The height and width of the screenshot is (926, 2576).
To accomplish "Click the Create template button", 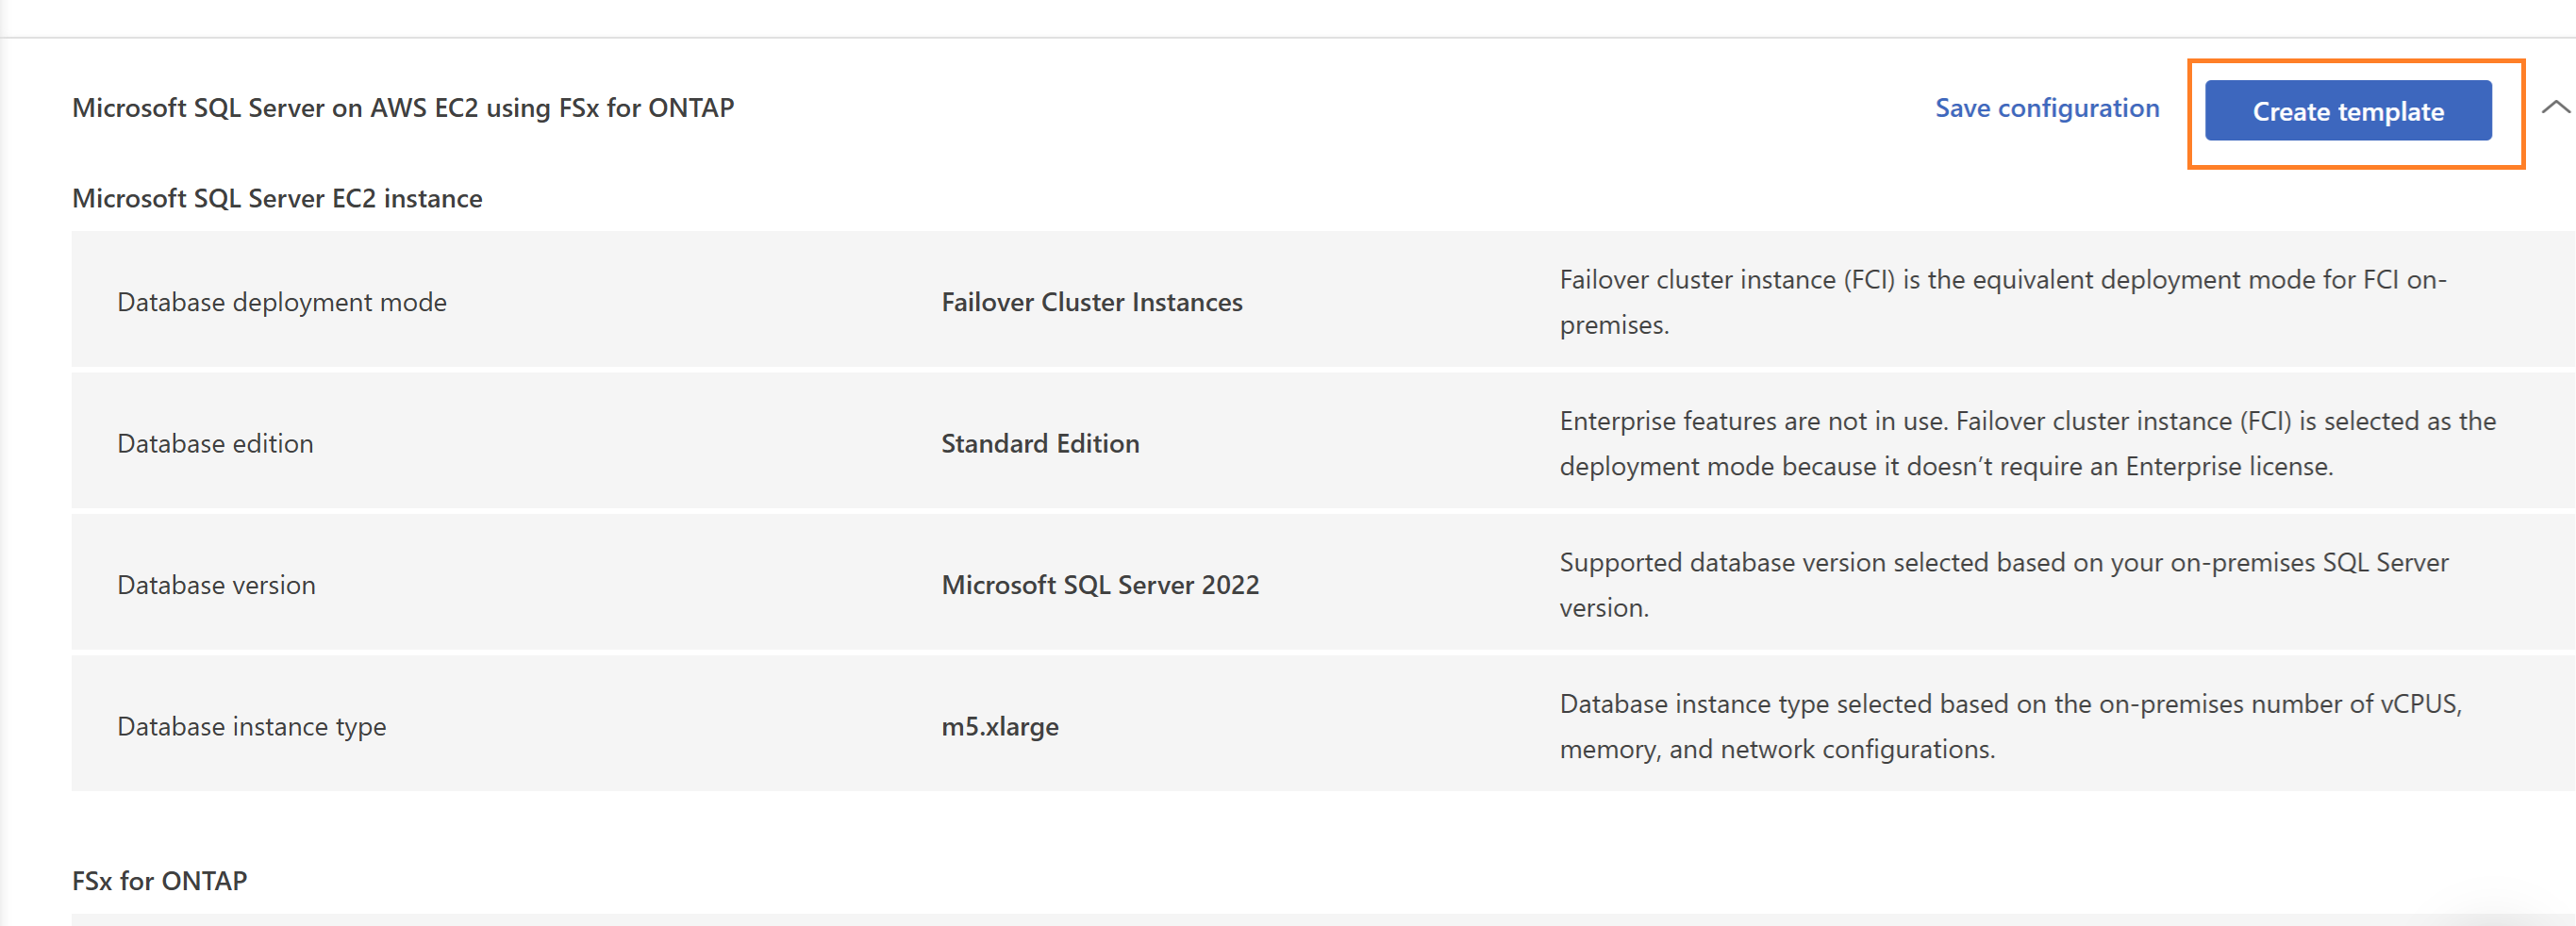I will 2347,111.
